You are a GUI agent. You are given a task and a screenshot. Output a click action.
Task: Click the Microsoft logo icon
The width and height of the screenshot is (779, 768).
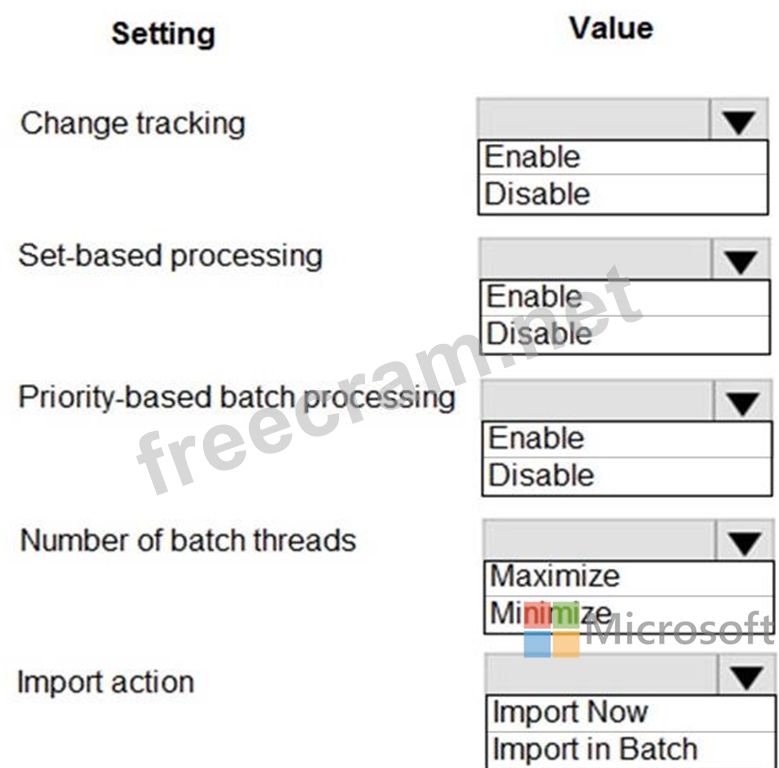tap(552, 631)
